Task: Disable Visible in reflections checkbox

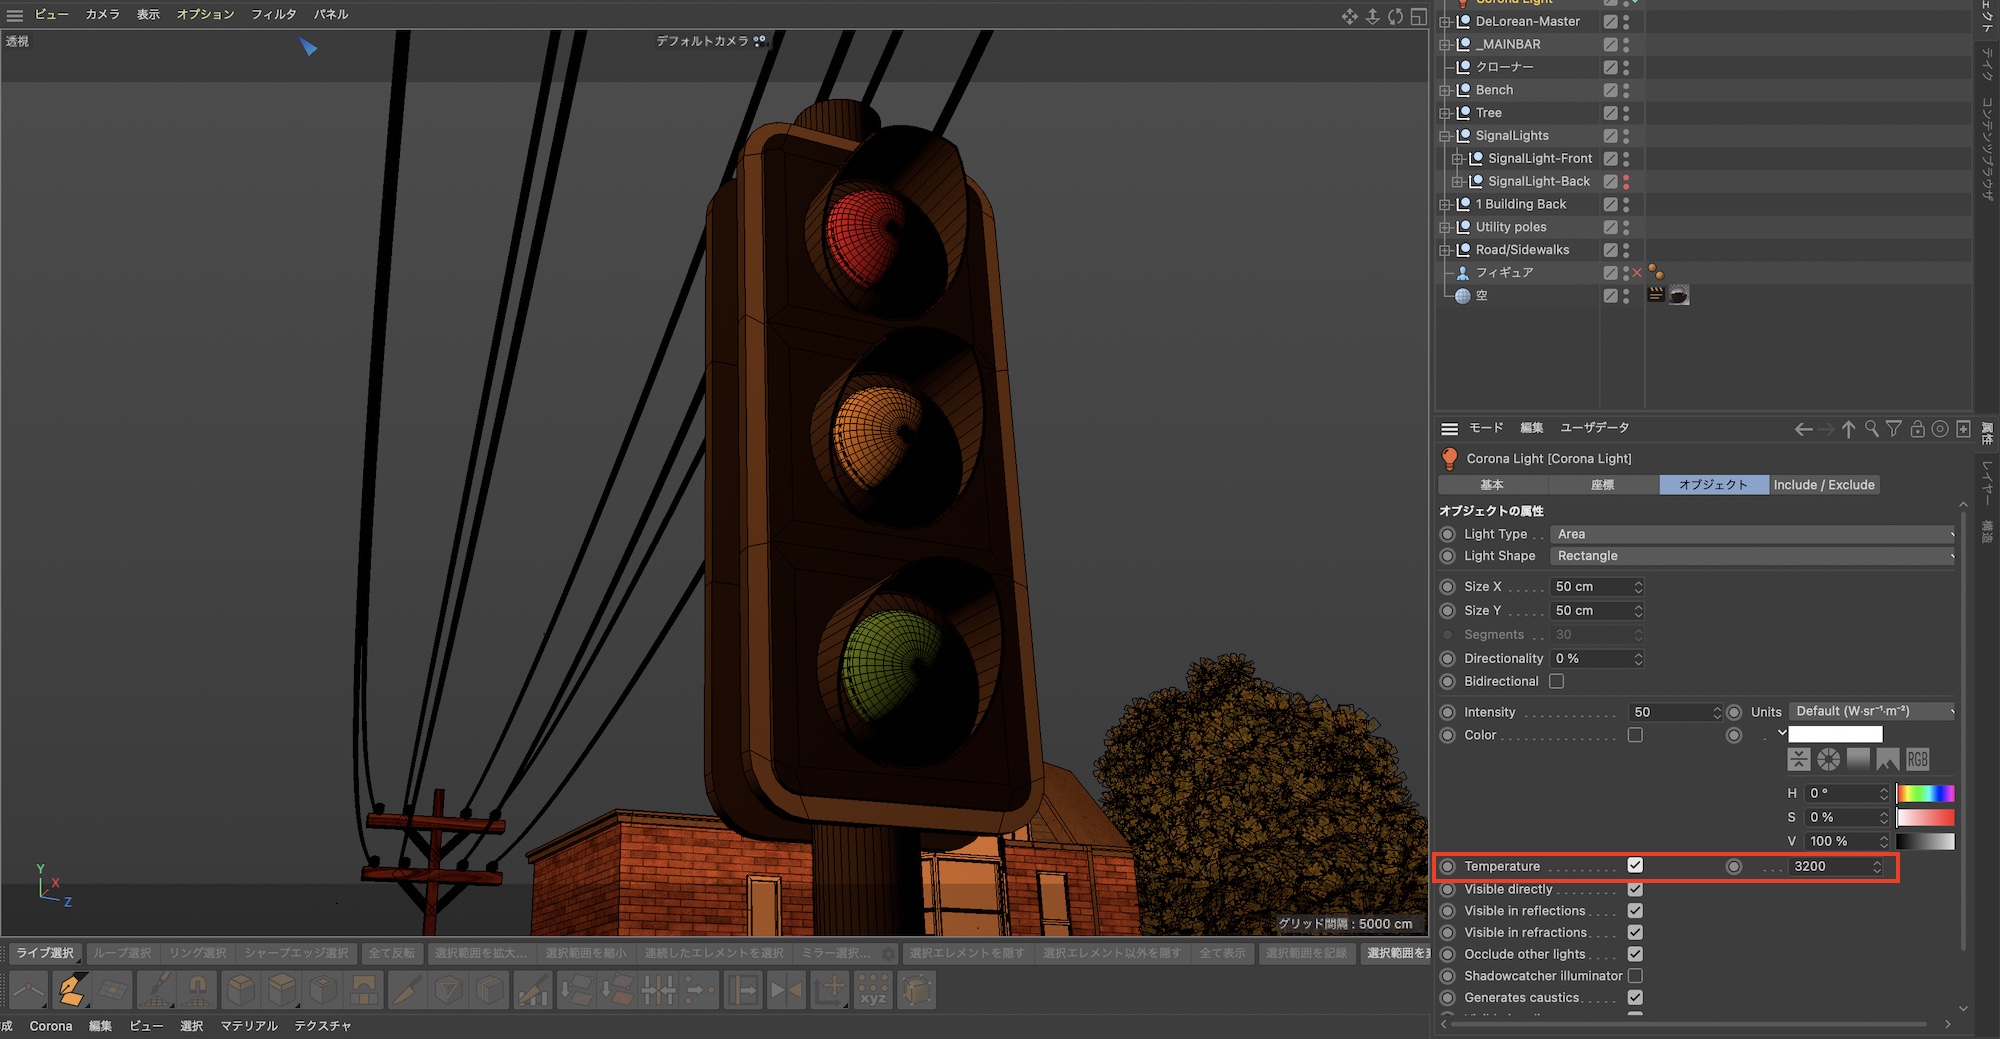Action: tap(1635, 911)
